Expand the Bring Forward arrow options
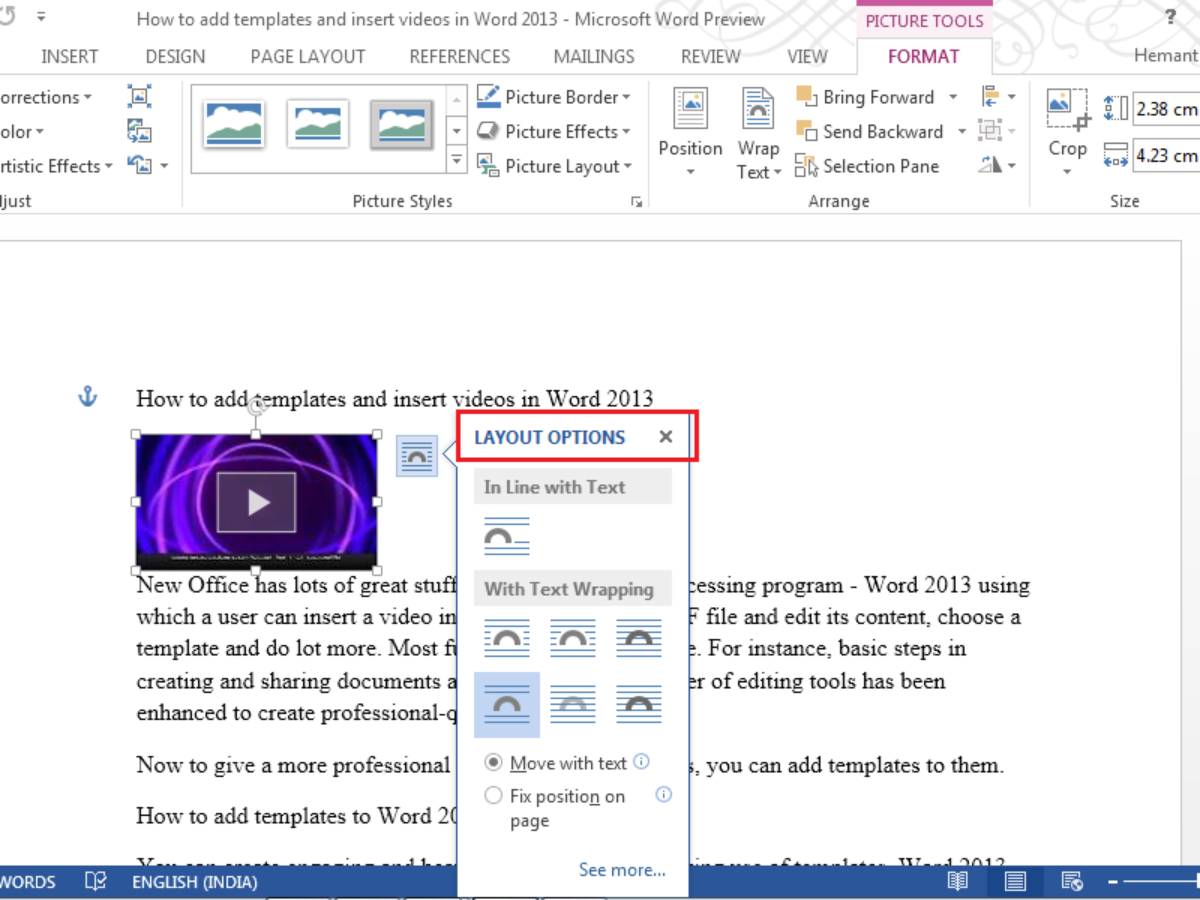 coord(953,97)
